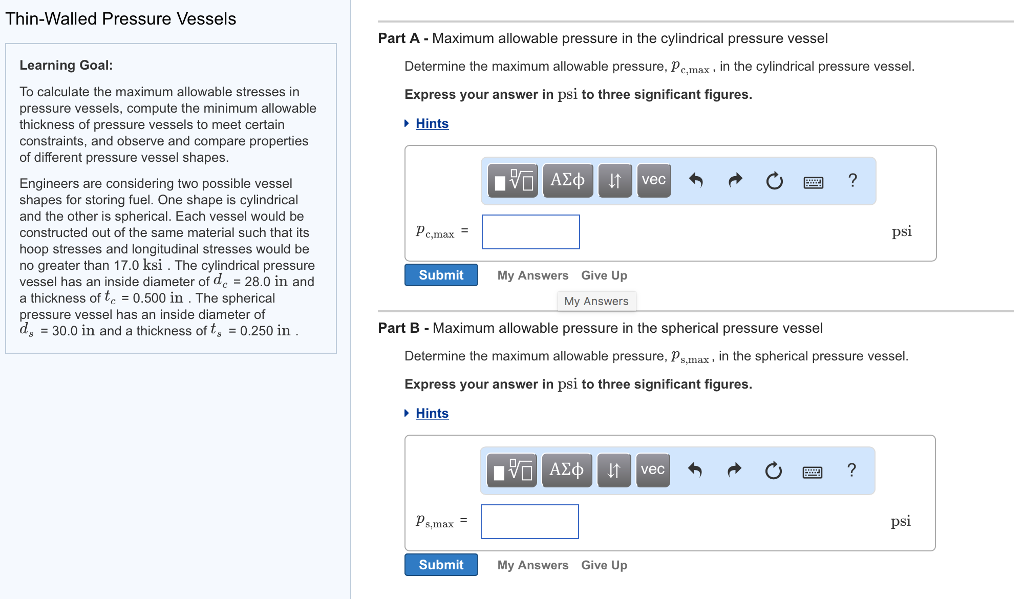Undo last entry in Part A
Viewport: 1024px width, 599px height.
pyautogui.click(x=697, y=181)
